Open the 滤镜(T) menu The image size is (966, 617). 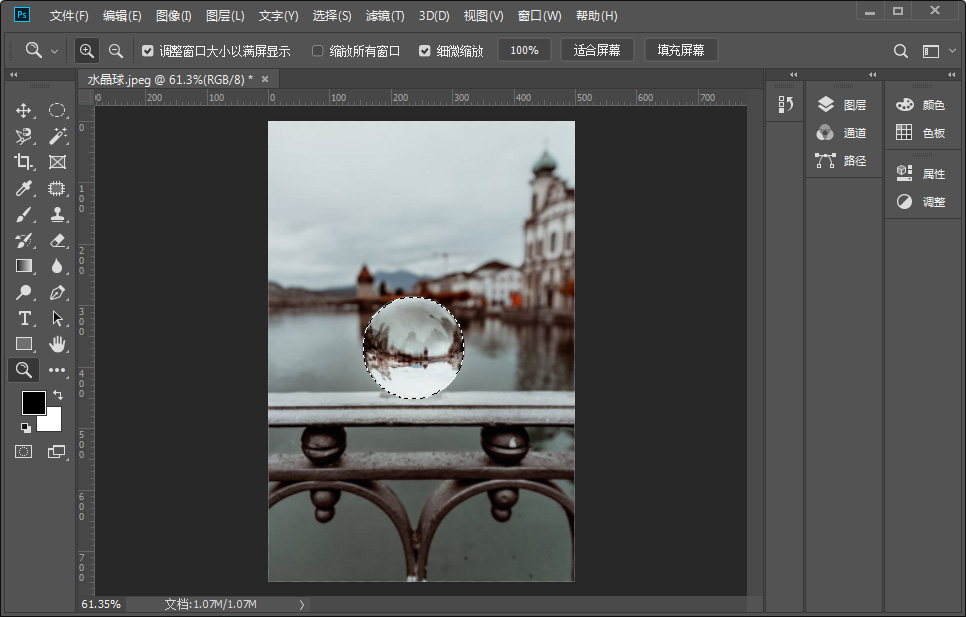point(385,15)
